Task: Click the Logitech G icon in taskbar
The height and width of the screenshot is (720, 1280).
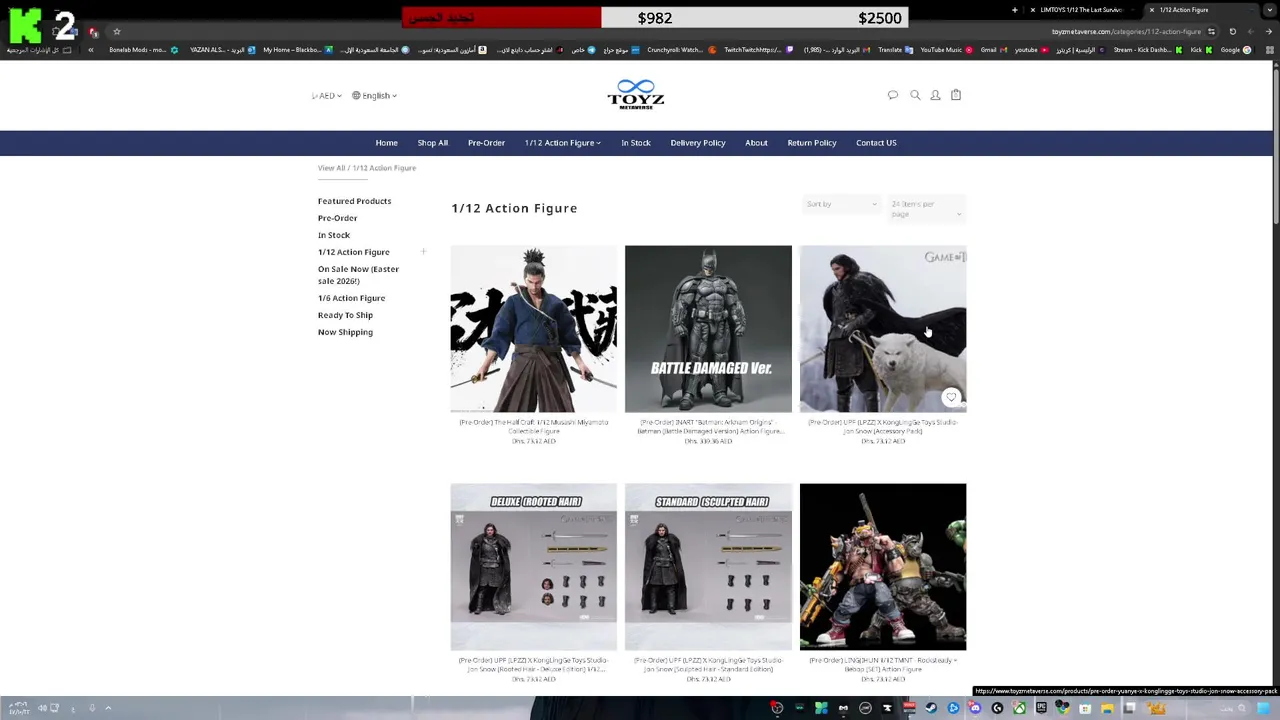Action: [x=997, y=708]
